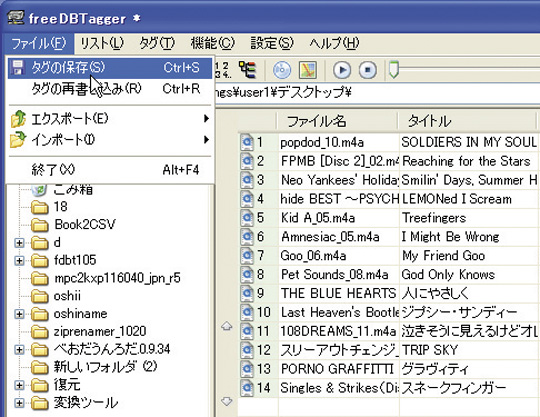540x417 pixels.
Task: Select file 108DREAMS_11.m4a
Action: coord(338,331)
